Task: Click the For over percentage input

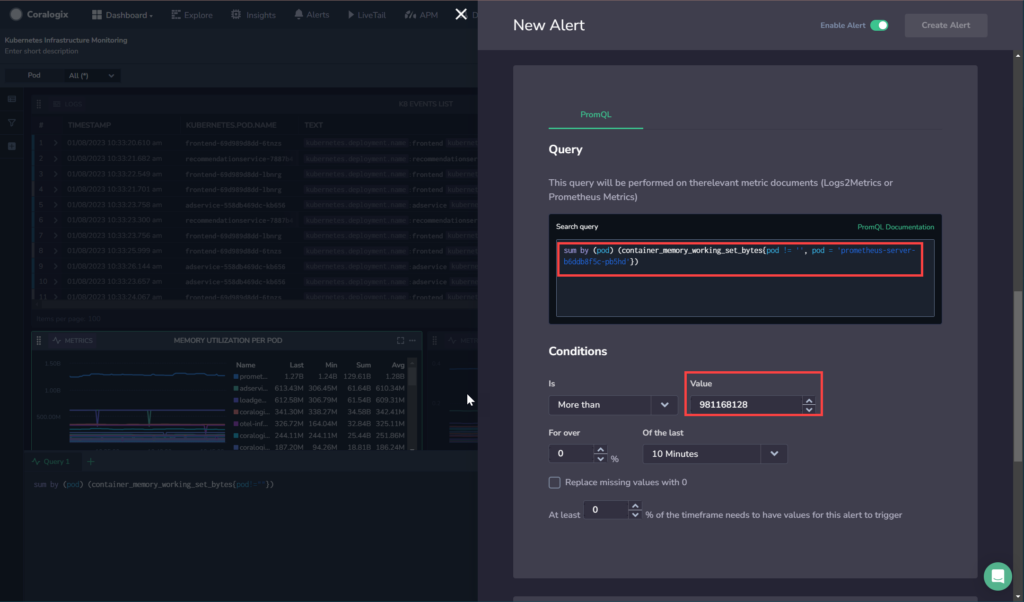Action: (572, 454)
